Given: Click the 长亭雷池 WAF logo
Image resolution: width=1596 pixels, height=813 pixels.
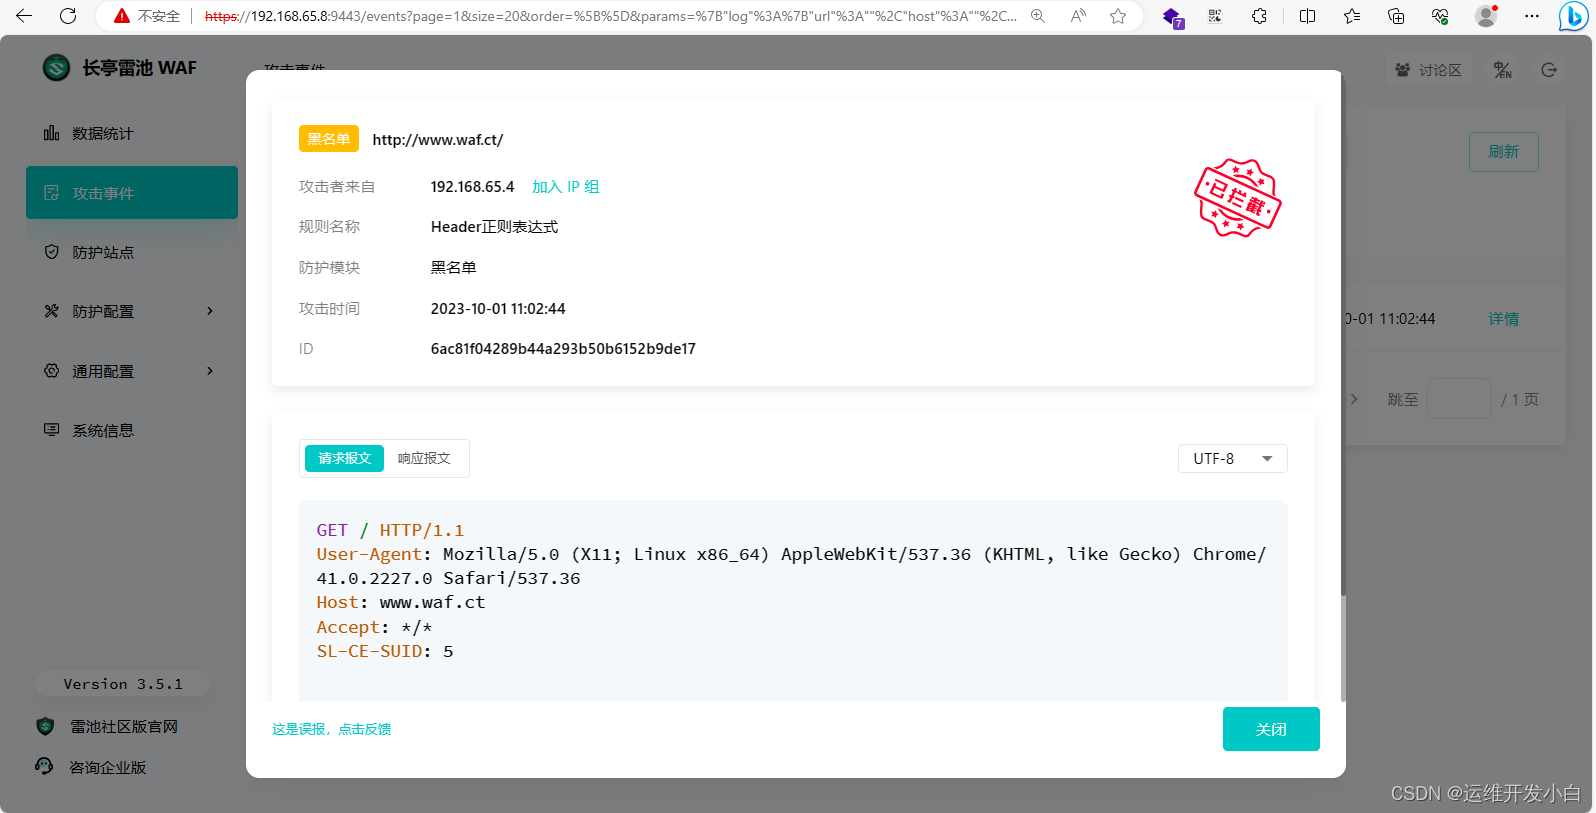Looking at the screenshot, I should tap(120, 68).
